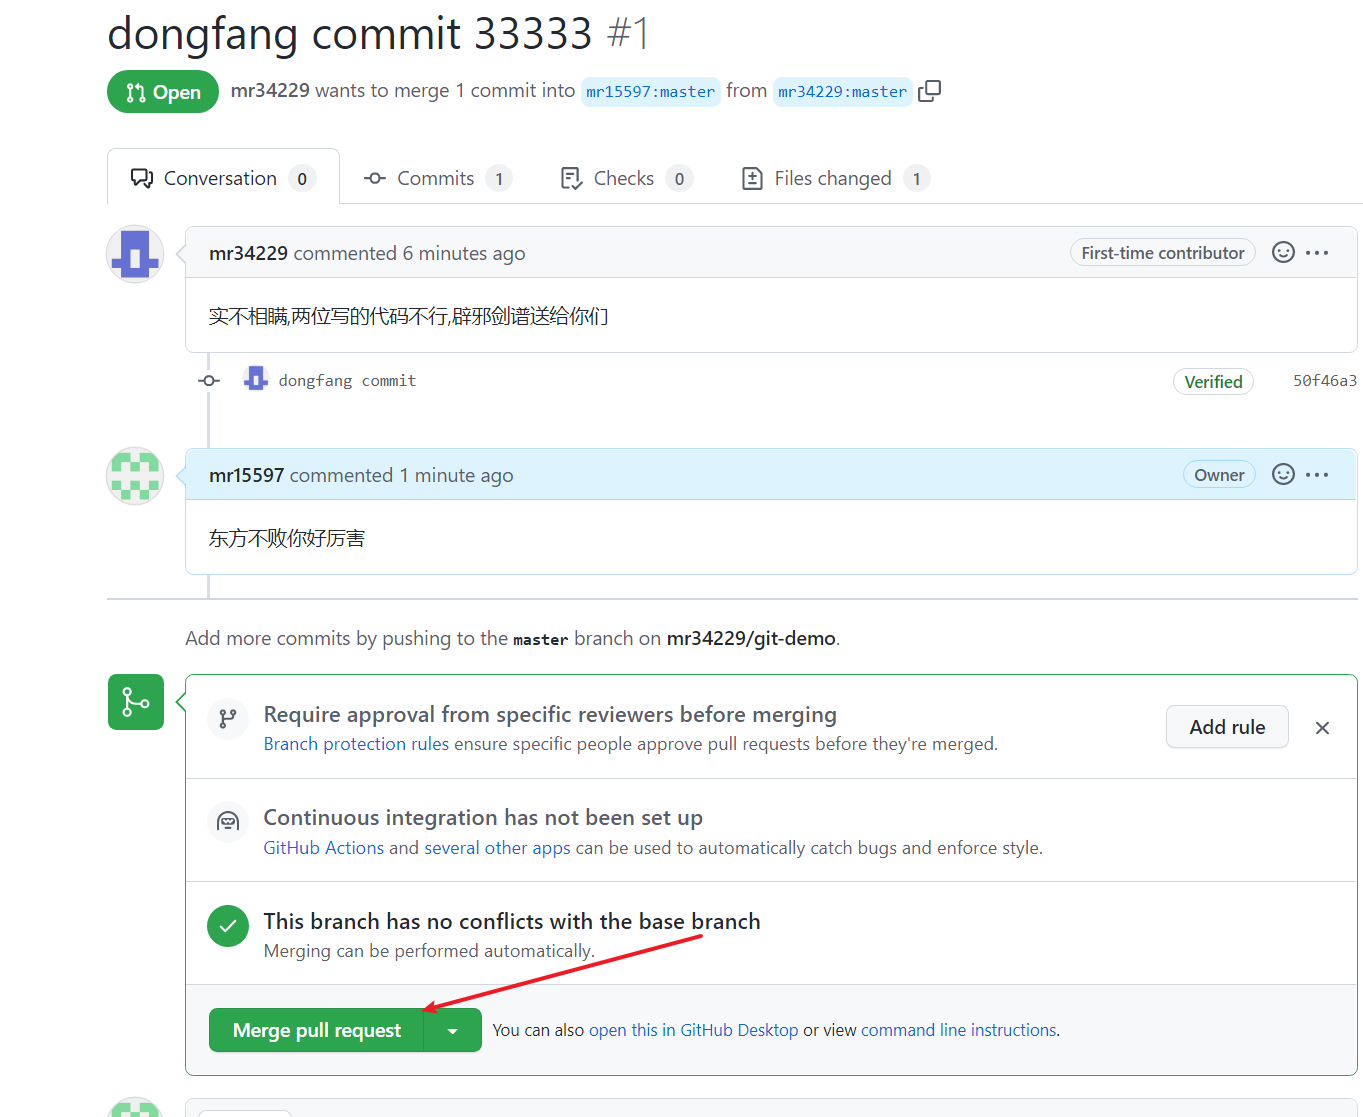Dismiss the require approval suggestion
1363x1117 pixels.
(1322, 728)
